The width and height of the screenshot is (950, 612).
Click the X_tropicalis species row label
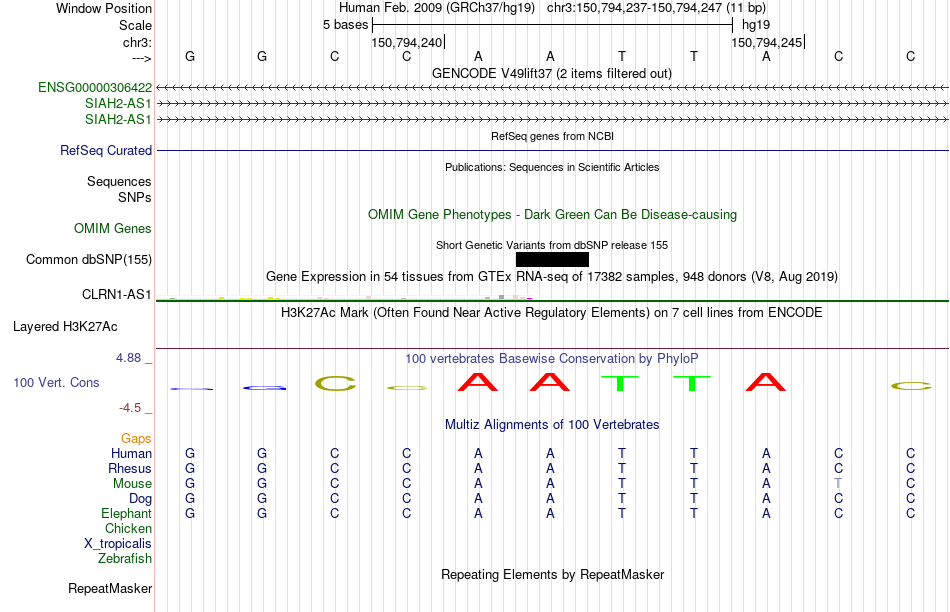point(118,544)
